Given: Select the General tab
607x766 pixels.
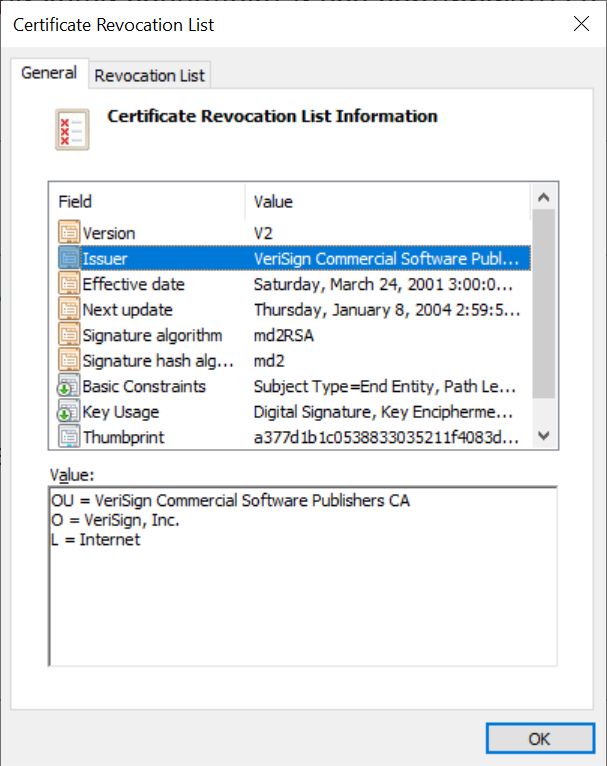Looking at the screenshot, I should (49, 73).
